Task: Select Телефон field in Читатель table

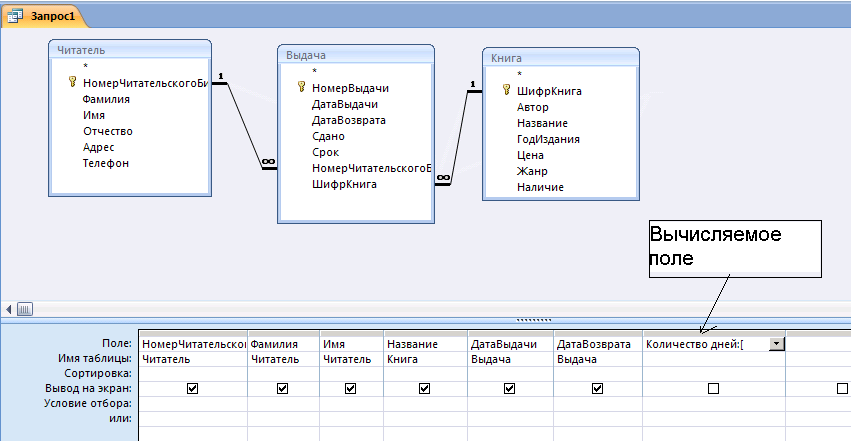Action: 105,163
